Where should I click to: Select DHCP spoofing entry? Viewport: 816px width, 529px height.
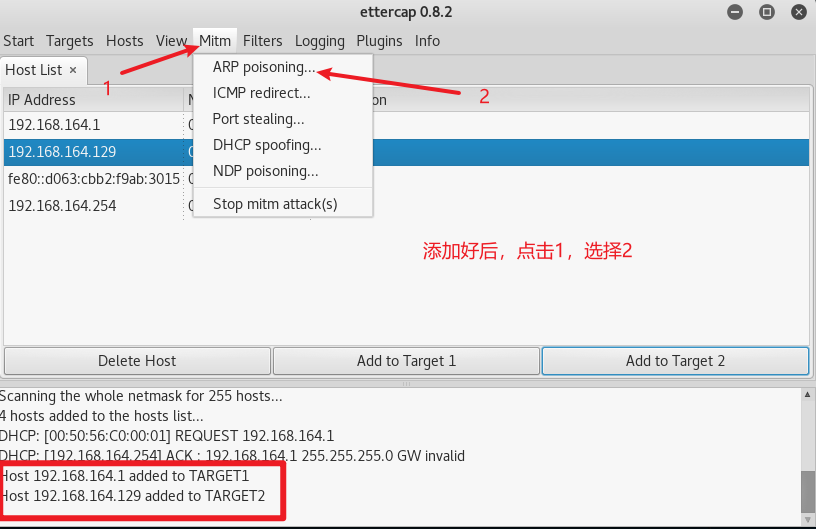pyautogui.click(x=267, y=145)
